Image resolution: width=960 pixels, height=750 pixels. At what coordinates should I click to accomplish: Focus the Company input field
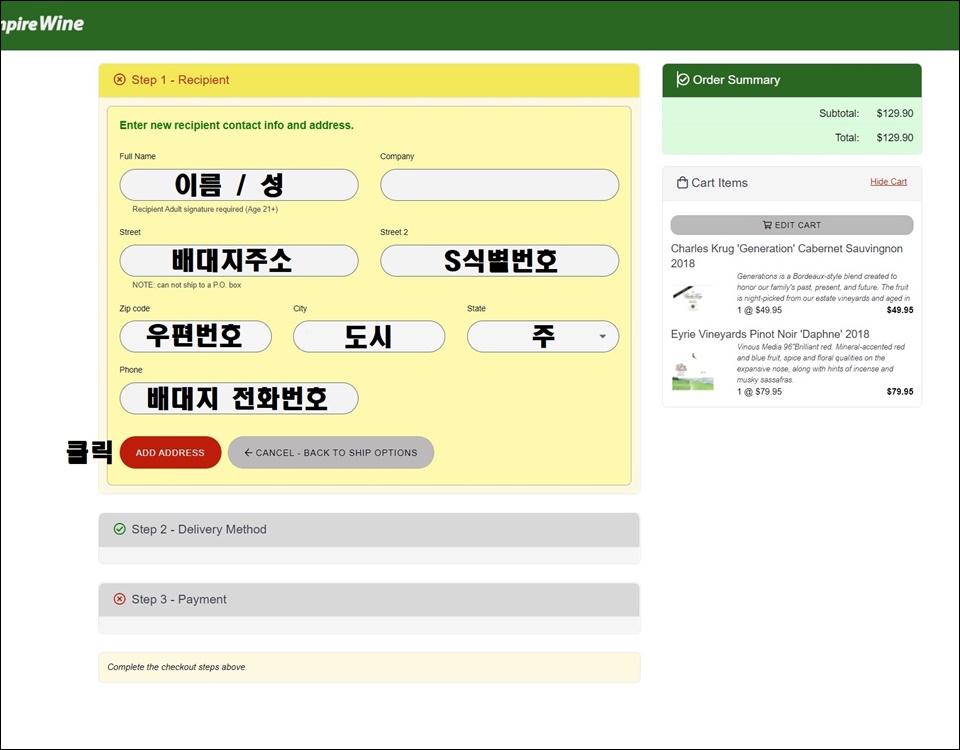pyautogui.click(x=500, y=185)
